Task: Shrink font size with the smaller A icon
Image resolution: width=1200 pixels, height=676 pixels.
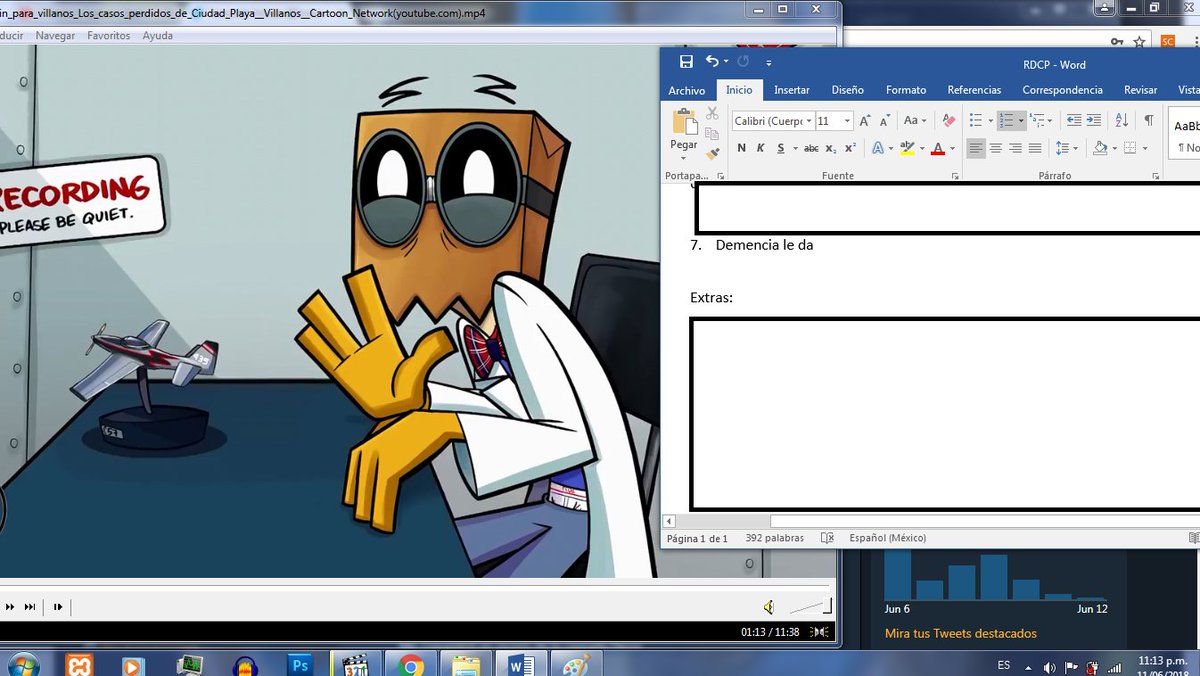Action: tap(885, 121)
